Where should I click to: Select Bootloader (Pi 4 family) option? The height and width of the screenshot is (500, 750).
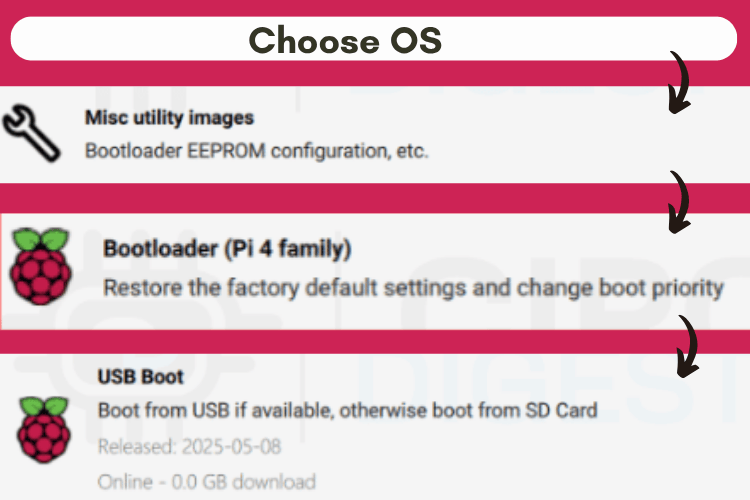point(227,247)
